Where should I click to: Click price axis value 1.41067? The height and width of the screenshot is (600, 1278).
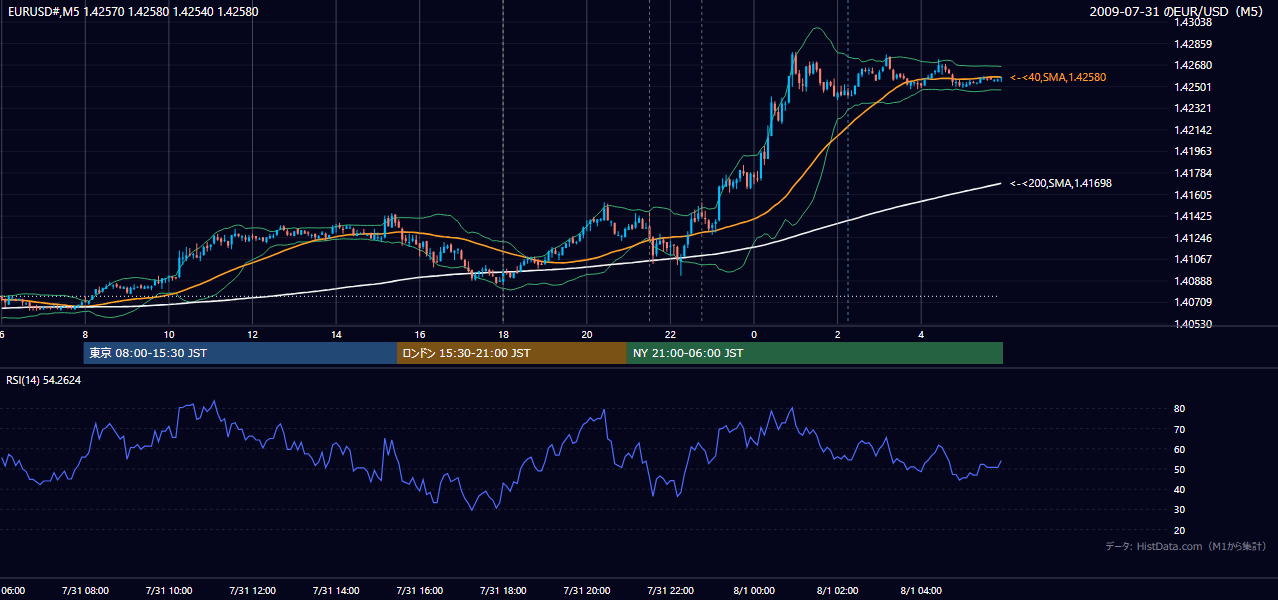click(x=1192, y=259)
